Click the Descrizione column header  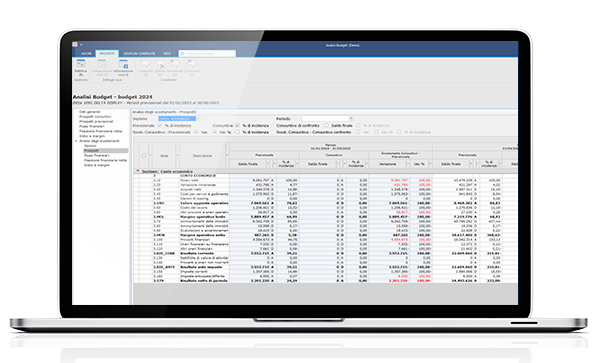(202, 156)
